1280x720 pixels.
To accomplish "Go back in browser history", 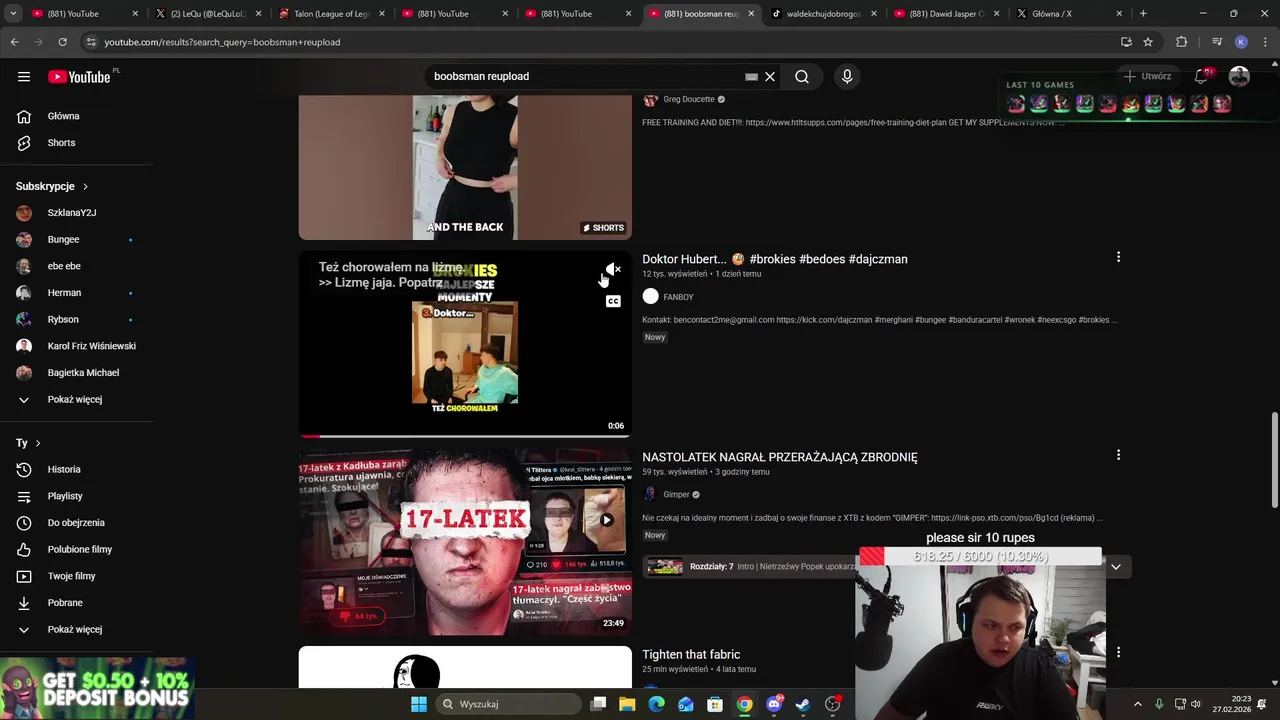I will (14, 42).
